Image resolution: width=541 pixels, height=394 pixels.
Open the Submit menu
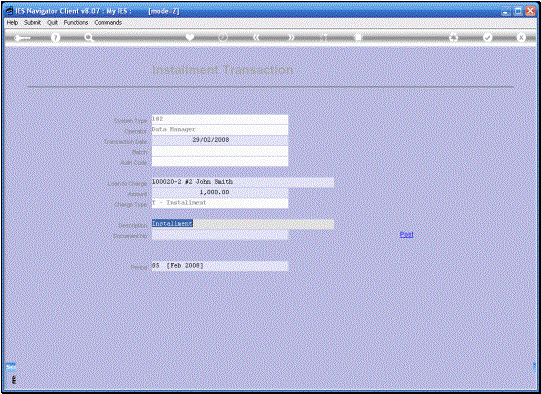click(32, 22)
